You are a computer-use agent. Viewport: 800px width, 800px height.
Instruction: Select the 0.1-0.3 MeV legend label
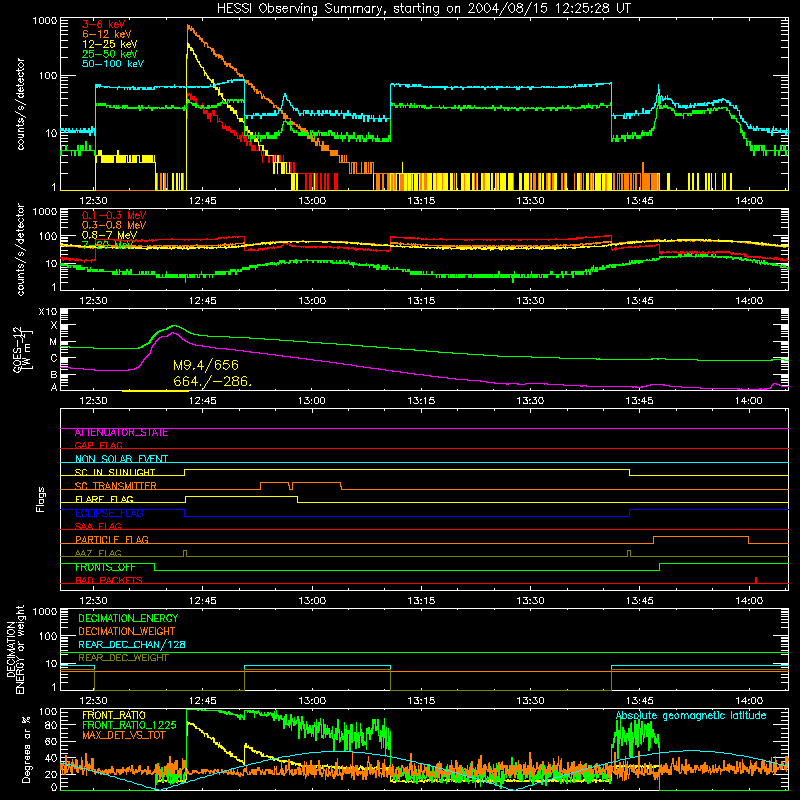[x=114, y=215]
